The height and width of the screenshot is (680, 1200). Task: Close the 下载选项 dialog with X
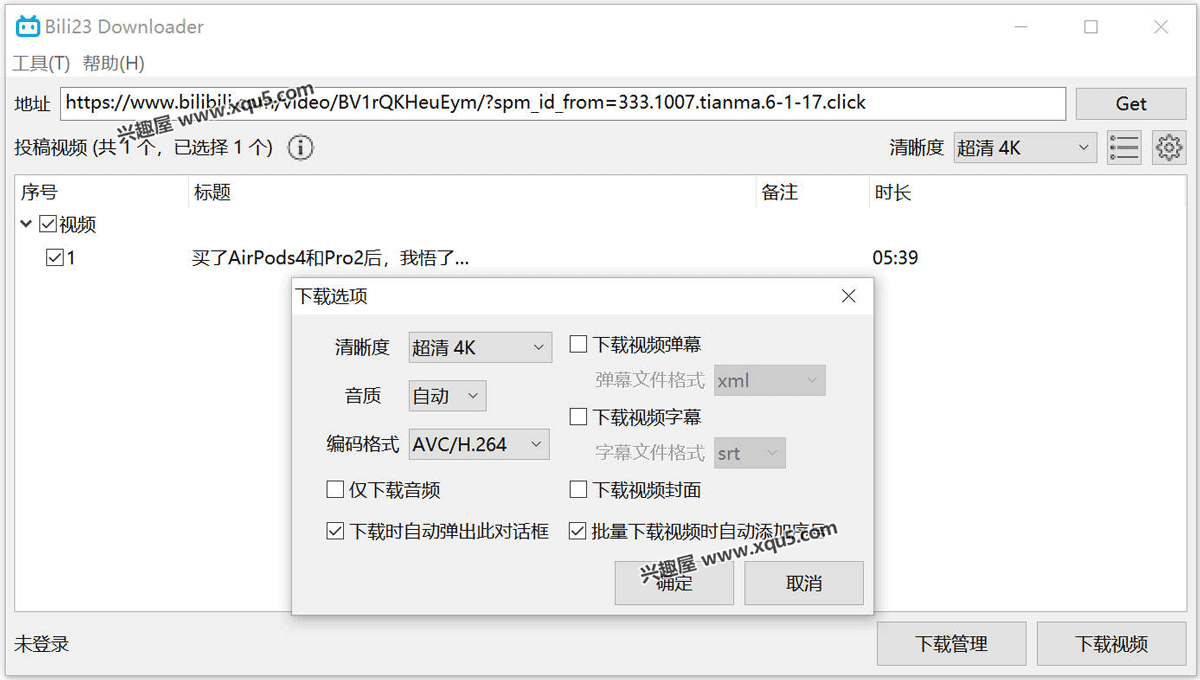pos(848,296)
